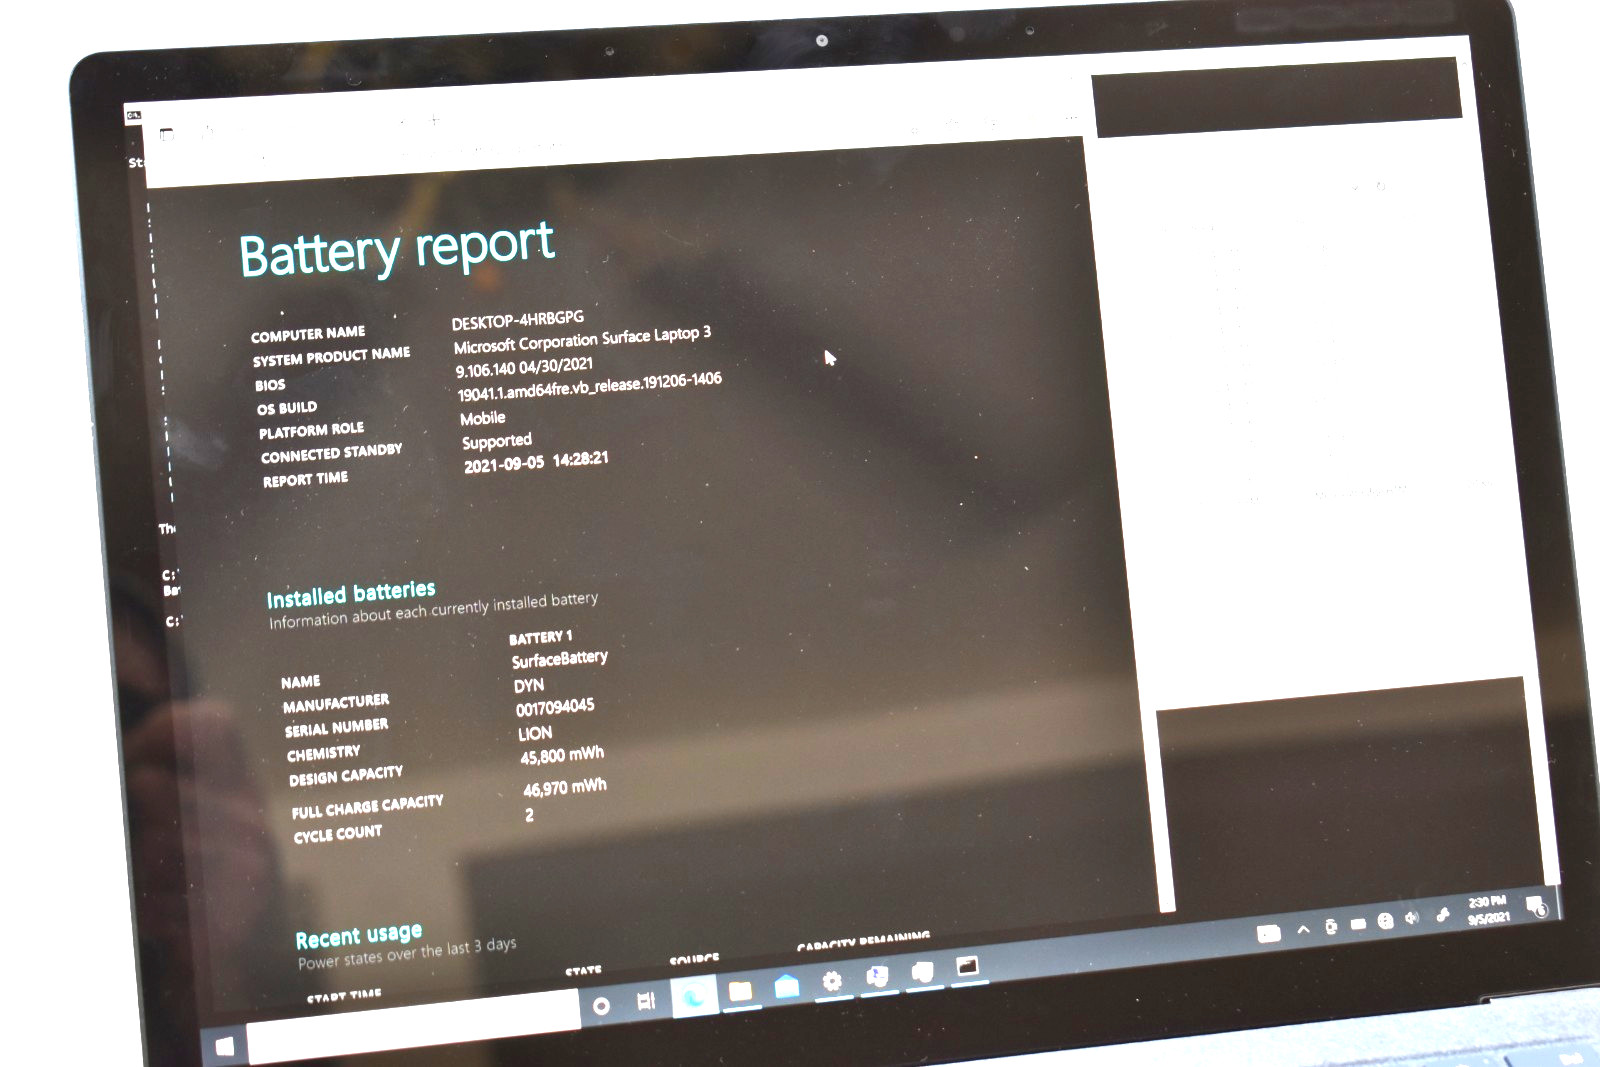Open File Explorer from the taskbar
Viewport: 1600px width, 1067px height.
coord(740,991)
